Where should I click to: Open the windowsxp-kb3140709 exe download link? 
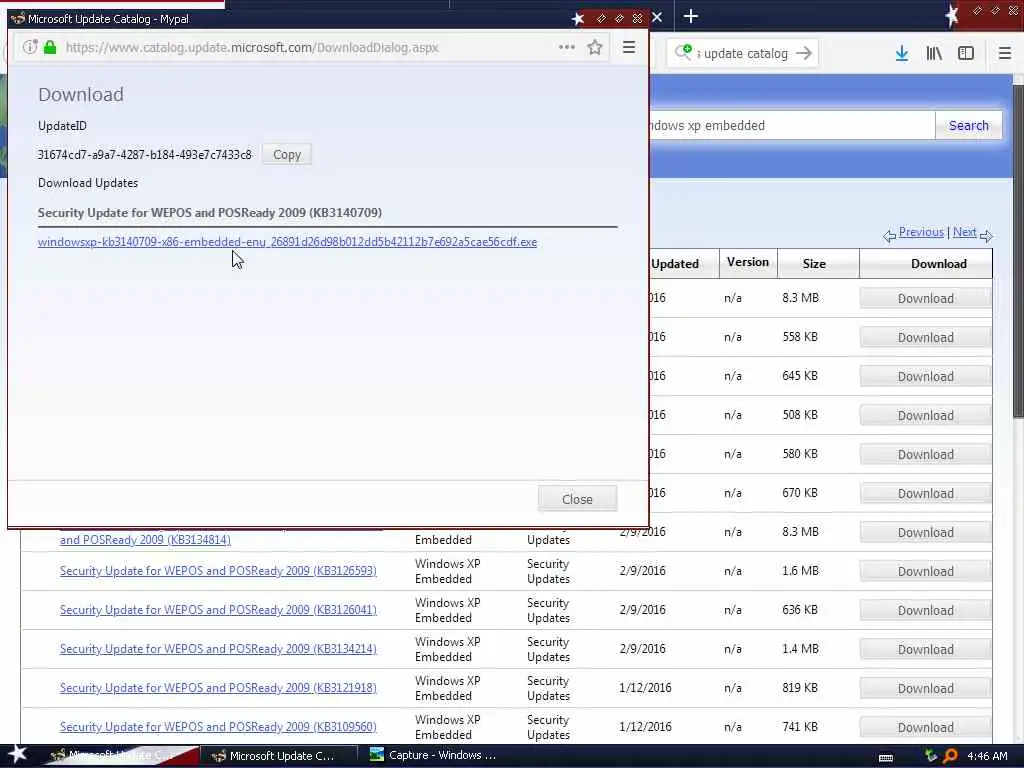pyautogui.click(x=287, y=242)
